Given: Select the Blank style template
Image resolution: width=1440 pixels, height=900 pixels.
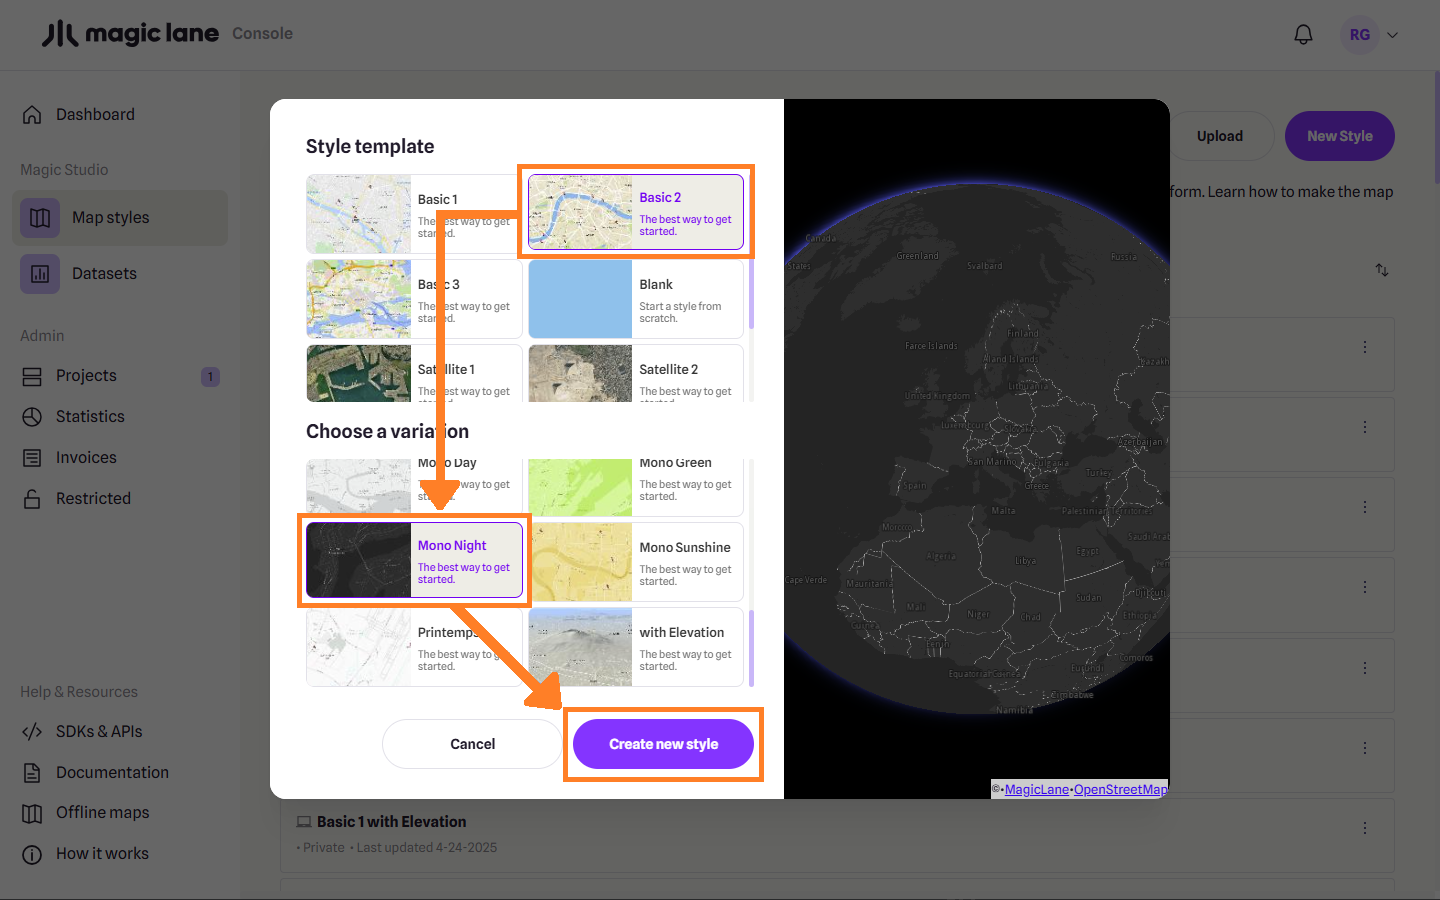Looking at the screenshot, I should [636, 299].
